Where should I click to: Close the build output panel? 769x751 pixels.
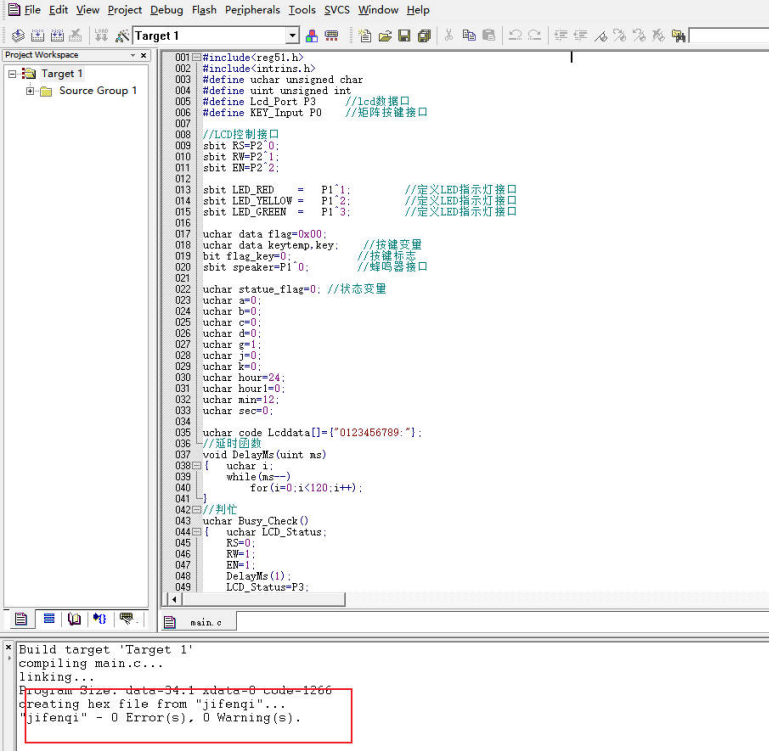pyautogui.click(x=8, y=647)
